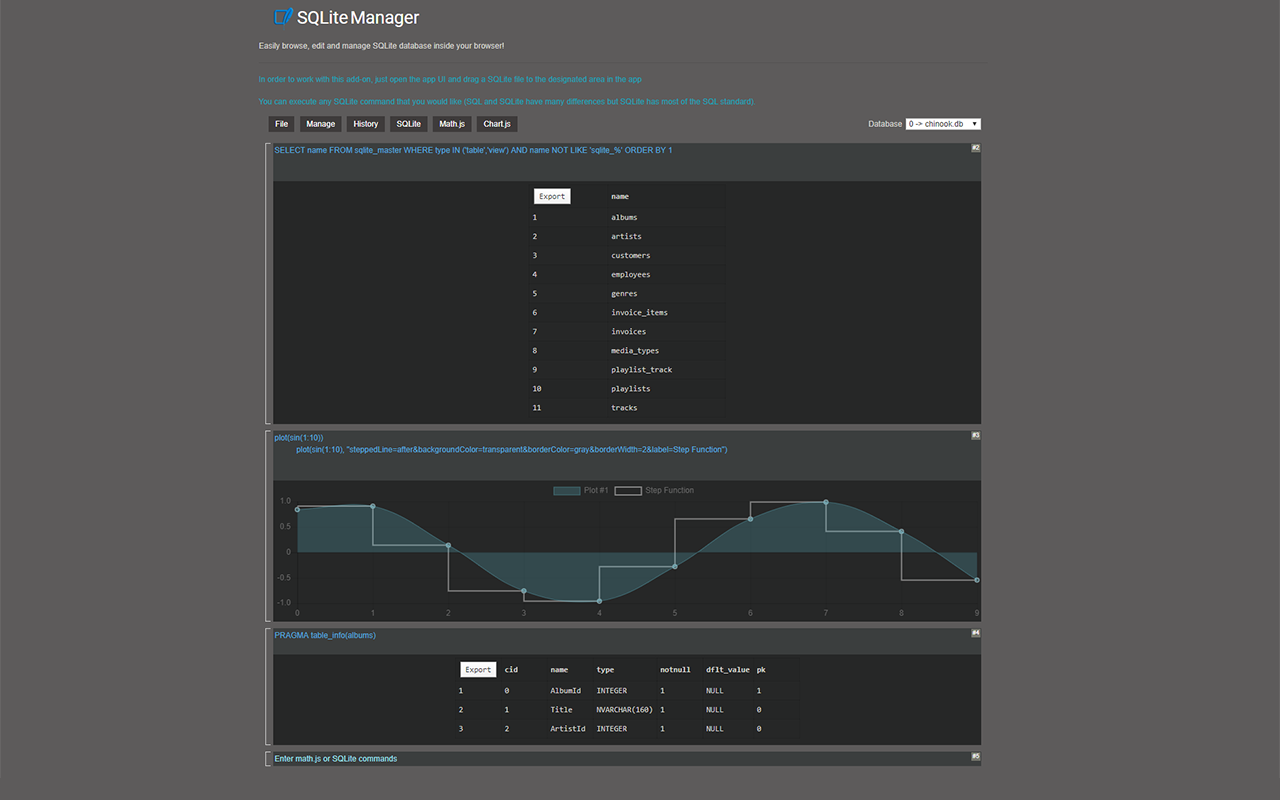Image resolution: width=1280 pixels, height=800 pixels.
Task: Click the #4 cell index badge
Action: [976, 632]
